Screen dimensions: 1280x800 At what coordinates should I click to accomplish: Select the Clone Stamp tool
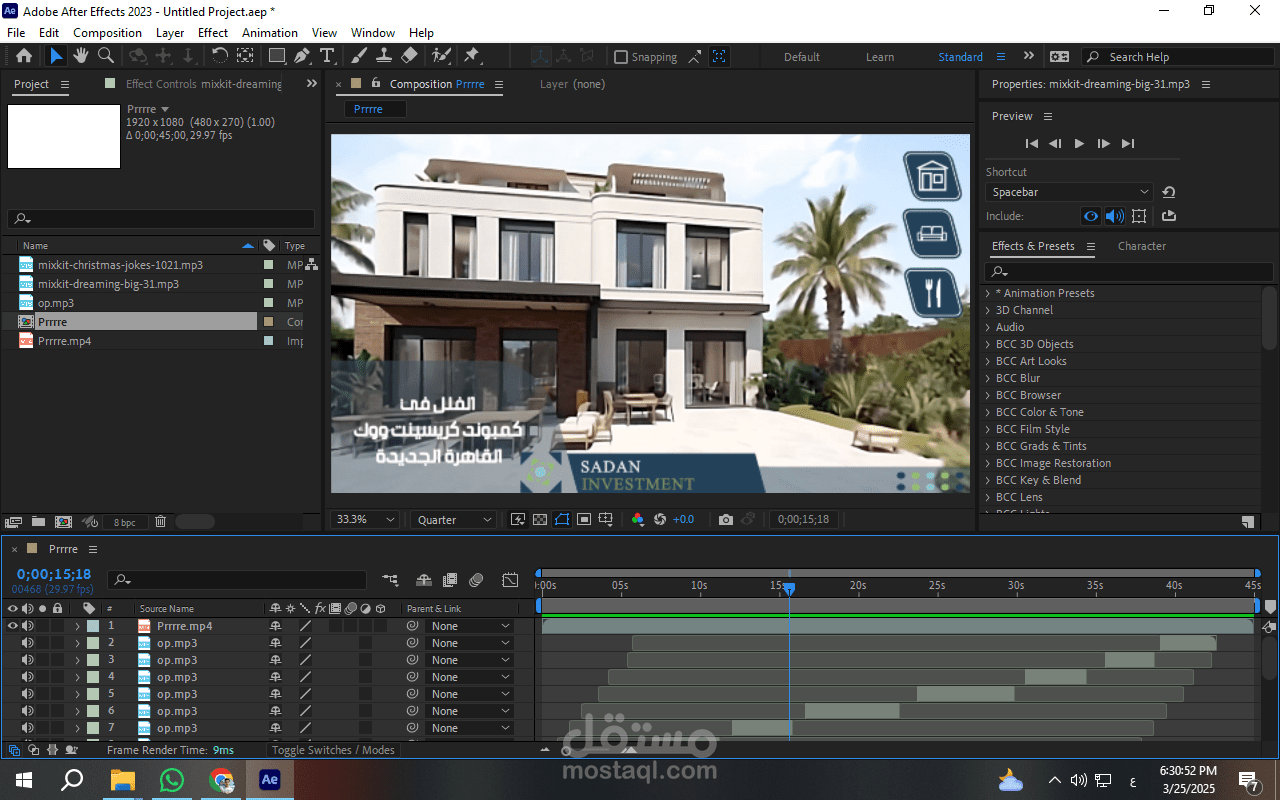point(384,56)
